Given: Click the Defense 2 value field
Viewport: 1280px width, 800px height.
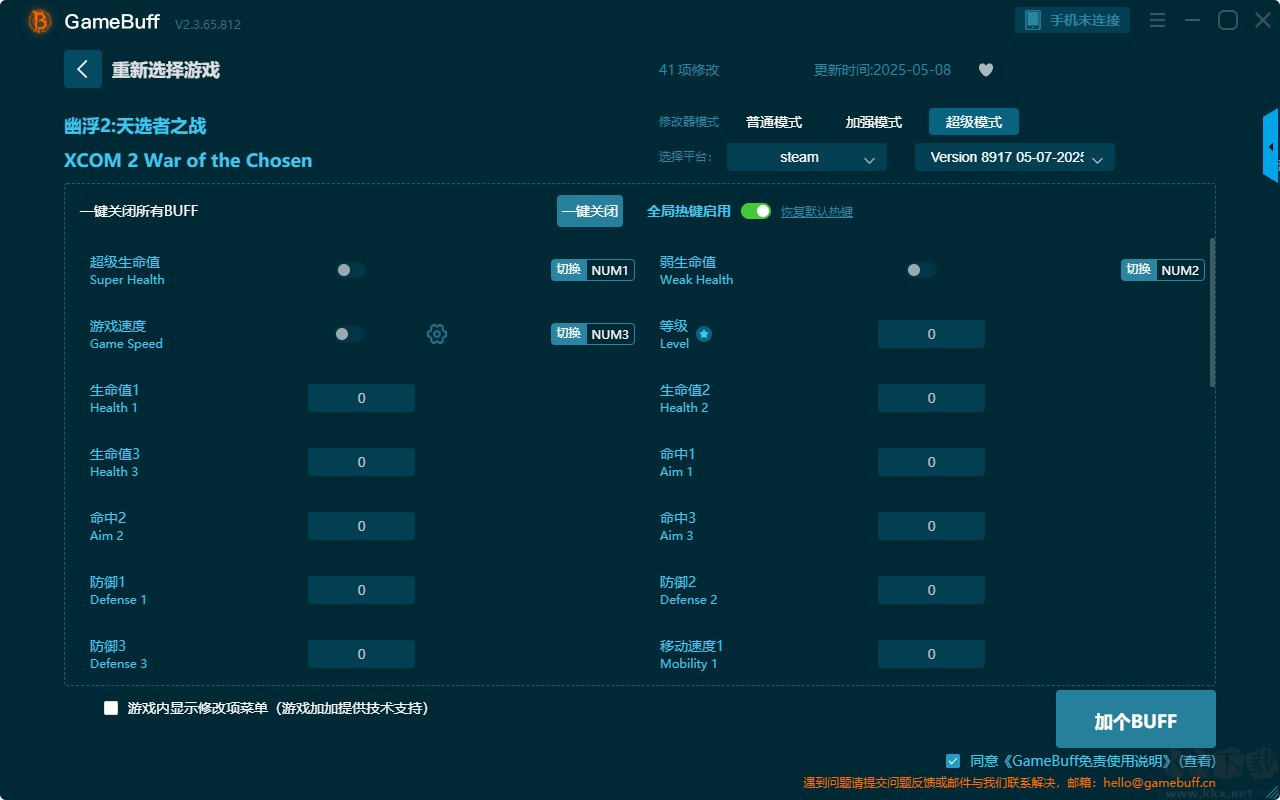Looking at the screenshot, I should (x=931, y=590).
